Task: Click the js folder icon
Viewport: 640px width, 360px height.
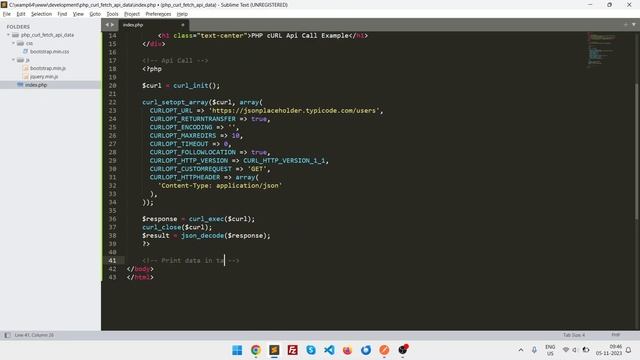Action: pyautogui.click(x=20, y=60)
